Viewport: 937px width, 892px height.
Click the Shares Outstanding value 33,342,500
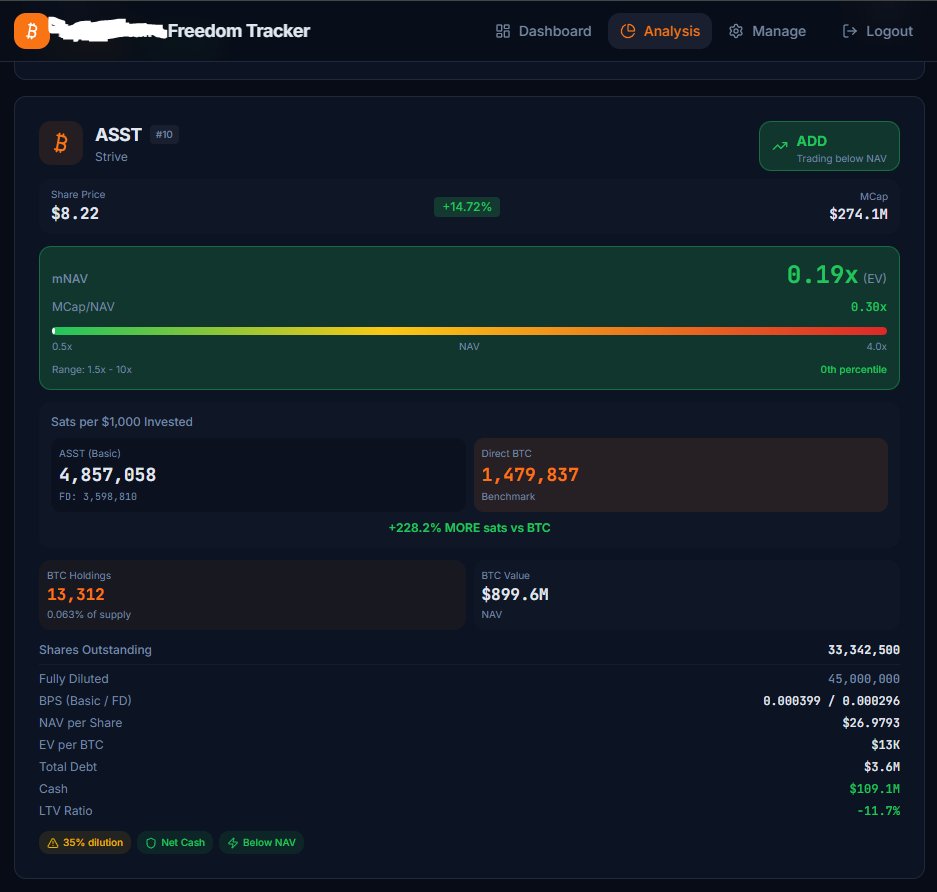point(863,649)
